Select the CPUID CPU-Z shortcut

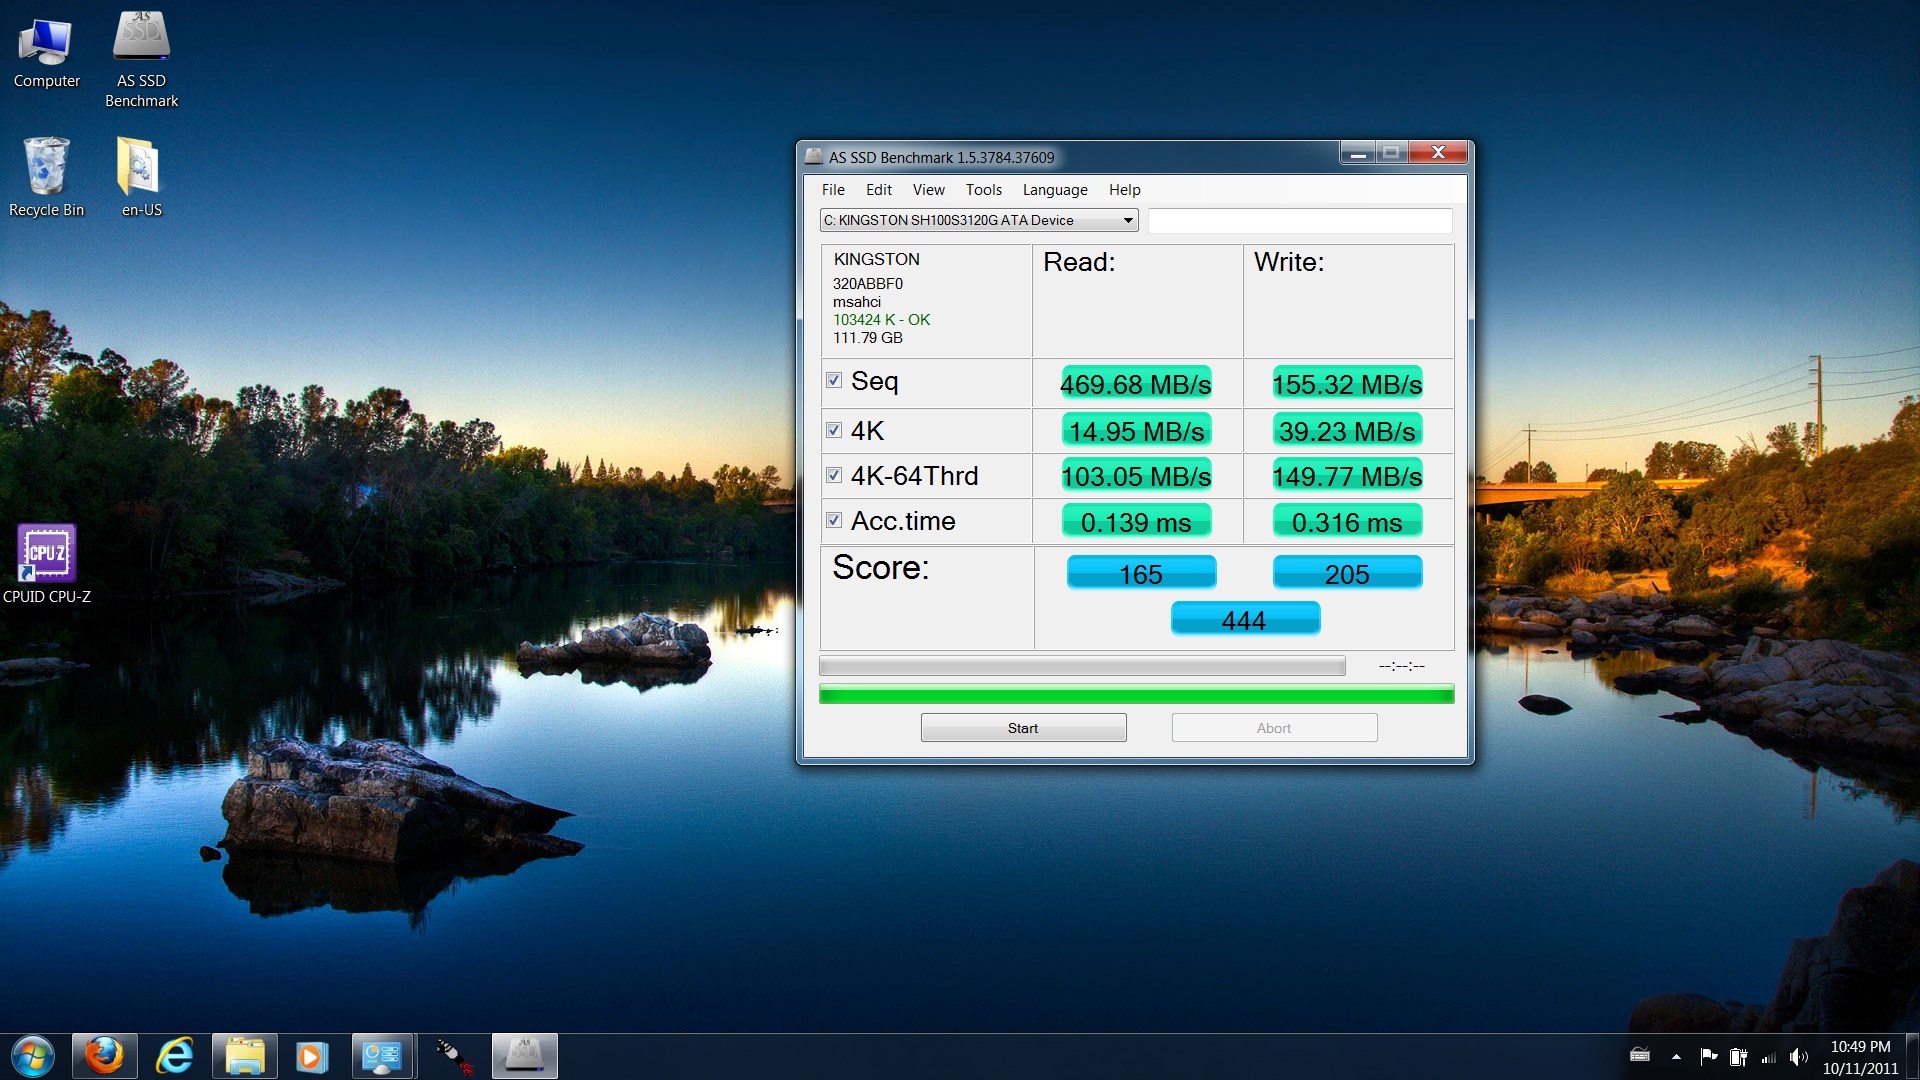tap(46, 563)
